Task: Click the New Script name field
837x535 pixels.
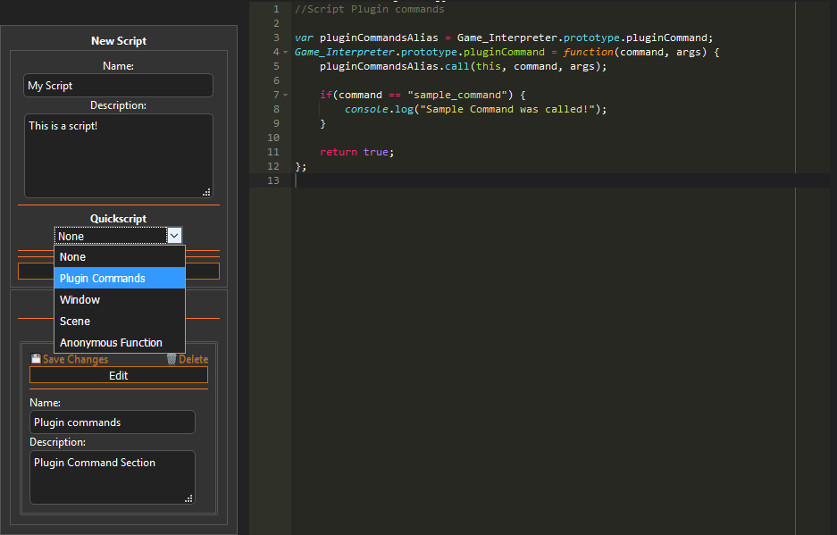Action: coord(118,86)
